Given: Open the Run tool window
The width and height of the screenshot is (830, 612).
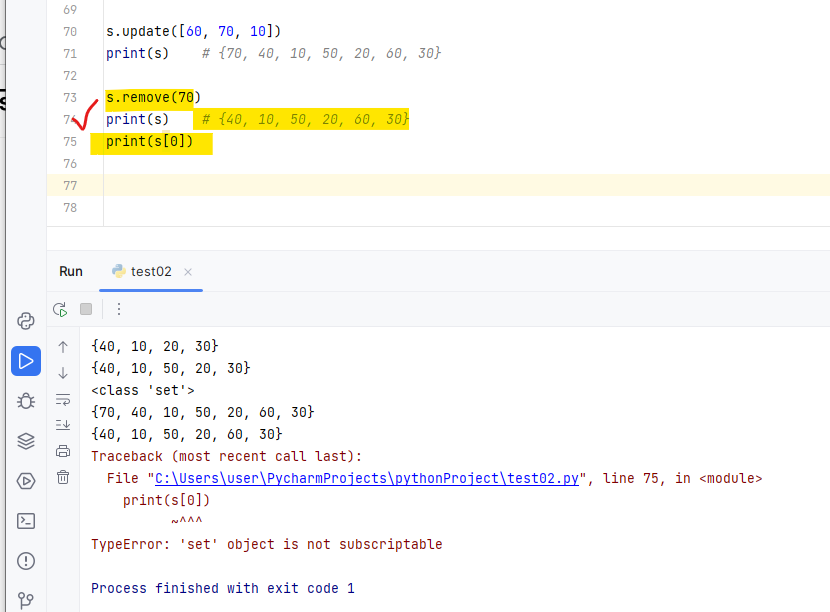Looking at the screenshot, I should [25, 361].
